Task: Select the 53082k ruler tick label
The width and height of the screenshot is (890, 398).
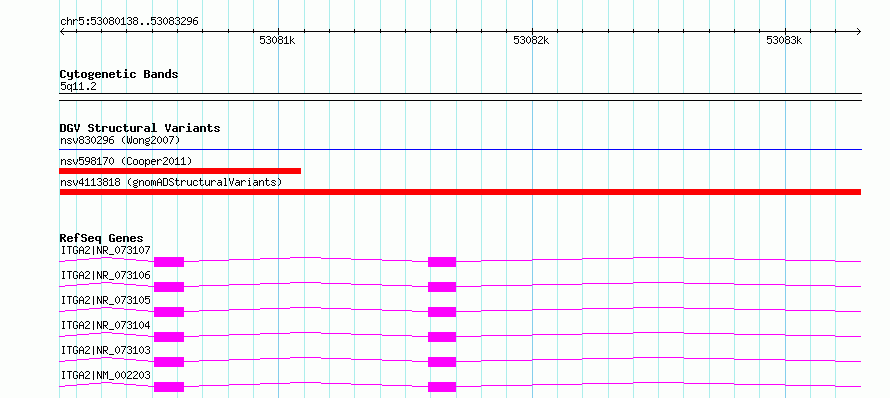Action: click(x=531, y=40)
